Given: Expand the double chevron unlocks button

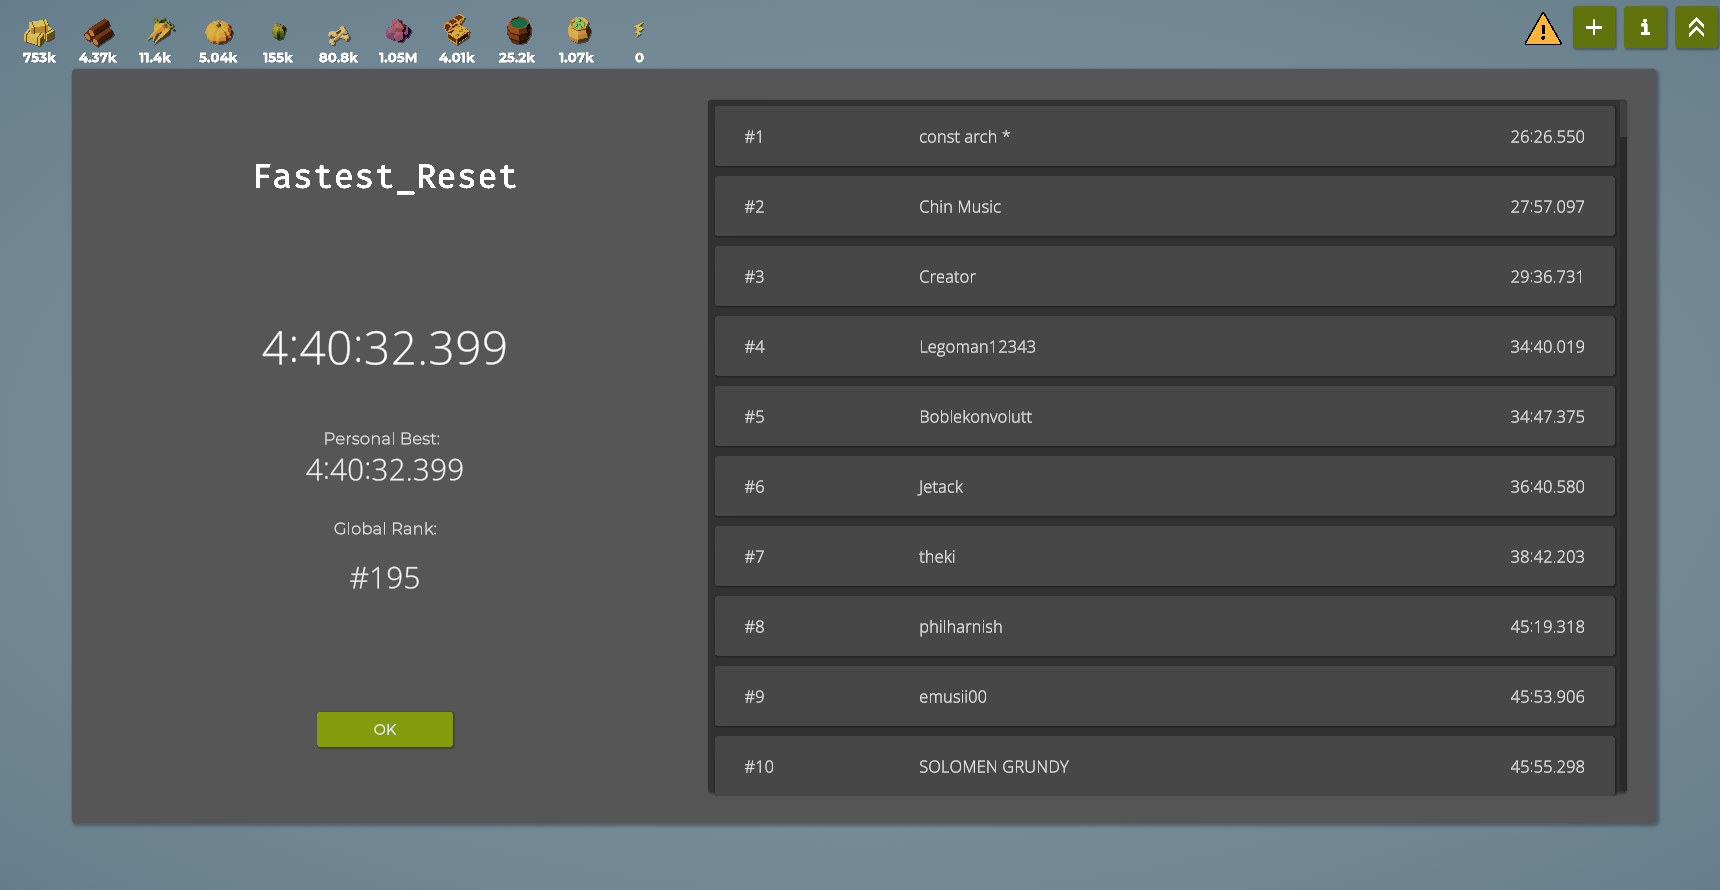Looking at the screenshot, I should [1696, 28].
